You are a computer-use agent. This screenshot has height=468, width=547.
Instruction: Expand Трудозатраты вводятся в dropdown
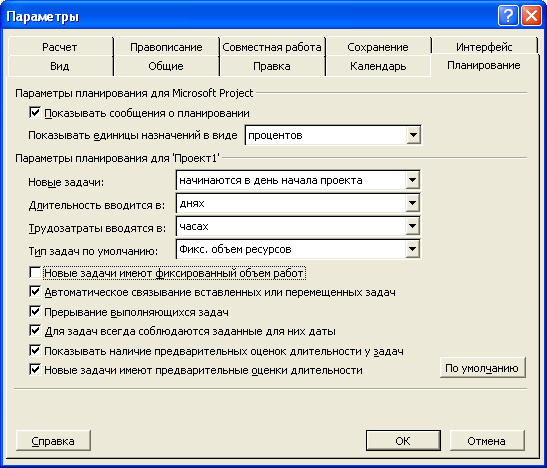click(x=412, y=226)
